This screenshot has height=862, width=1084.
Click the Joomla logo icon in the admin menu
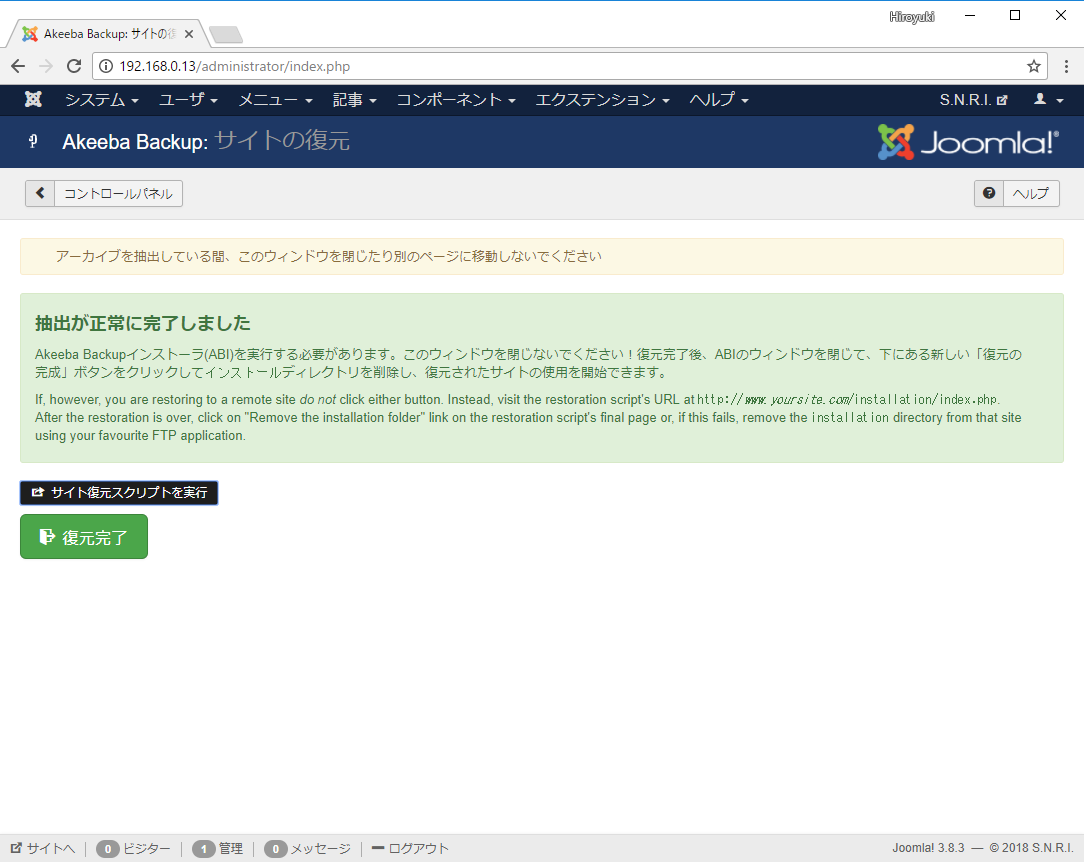(33, 100)
